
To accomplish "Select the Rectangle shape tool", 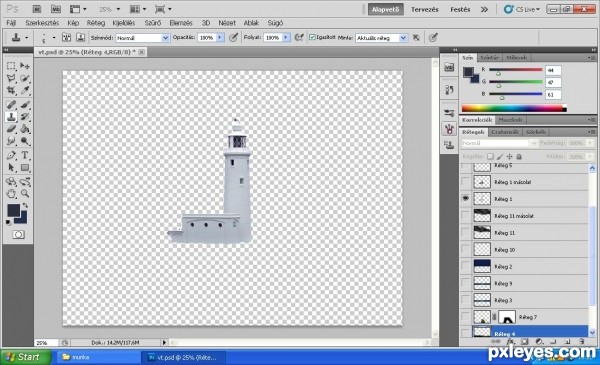I will coord(25,168).
